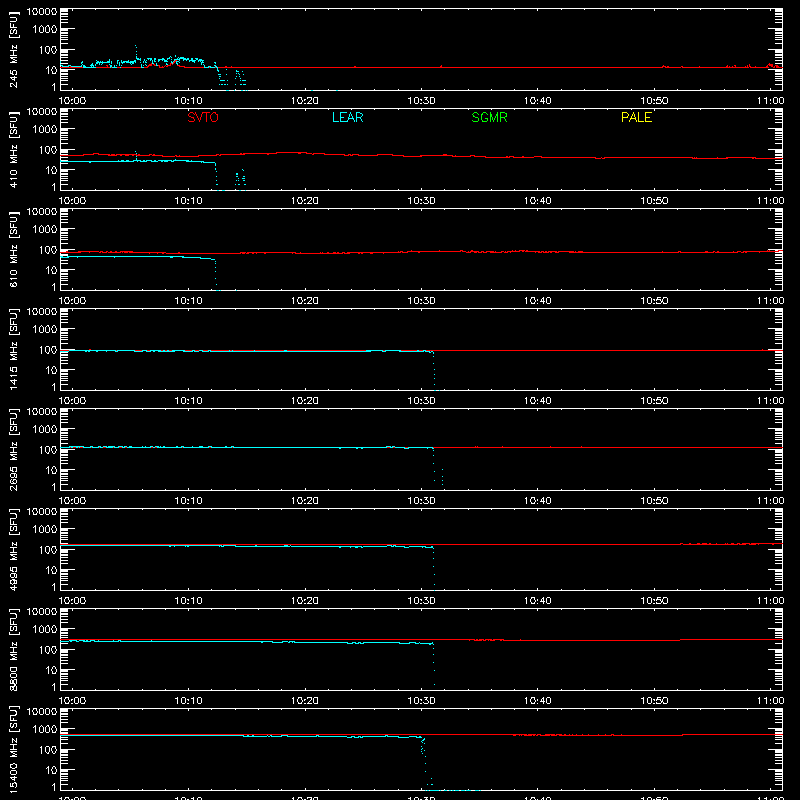Click the 10:00 time label under 4995 MHz panel
The width and height of the screenshot is (800, 800).
coord(72,601)
